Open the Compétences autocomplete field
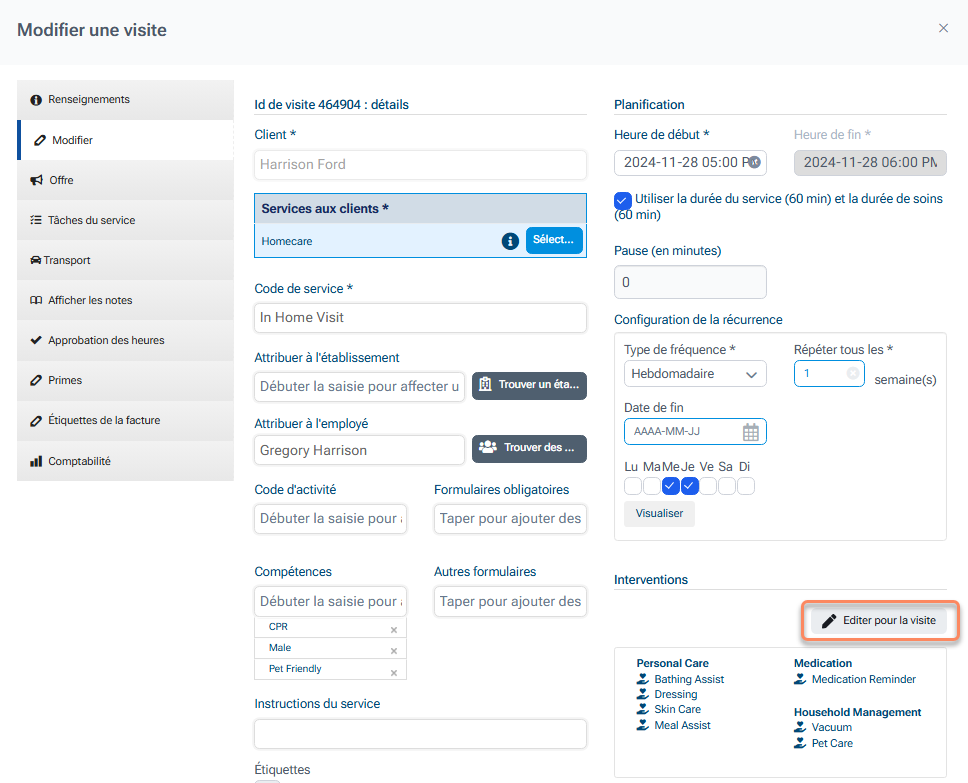This screenshot has width=968, height=783. click(331, 601)
